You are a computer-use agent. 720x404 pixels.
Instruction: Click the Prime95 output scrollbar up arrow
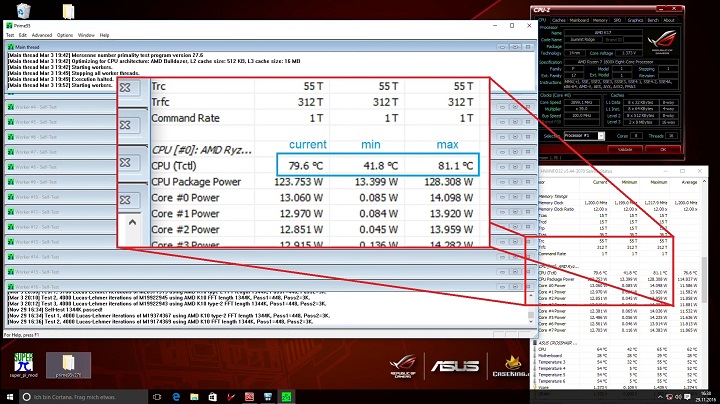point(531,296)
